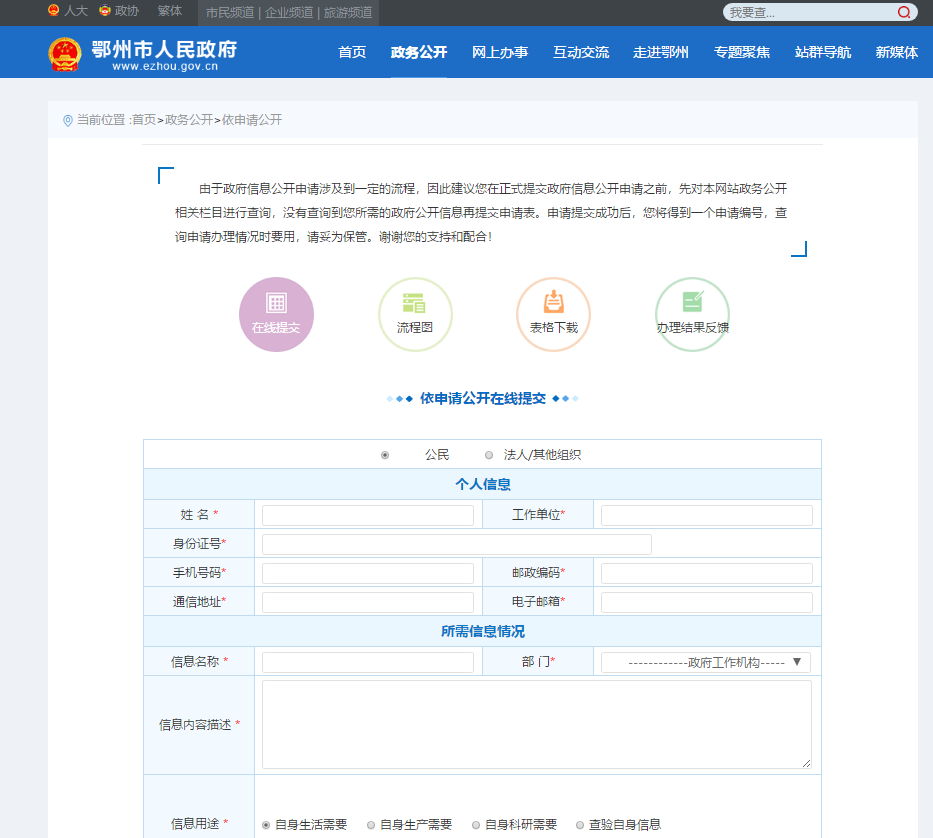Image resolution: width=933 pixels, height=838 pixels.
Task: Switch to 繁体 traditional Chinese link
Action: click(170, 11)
